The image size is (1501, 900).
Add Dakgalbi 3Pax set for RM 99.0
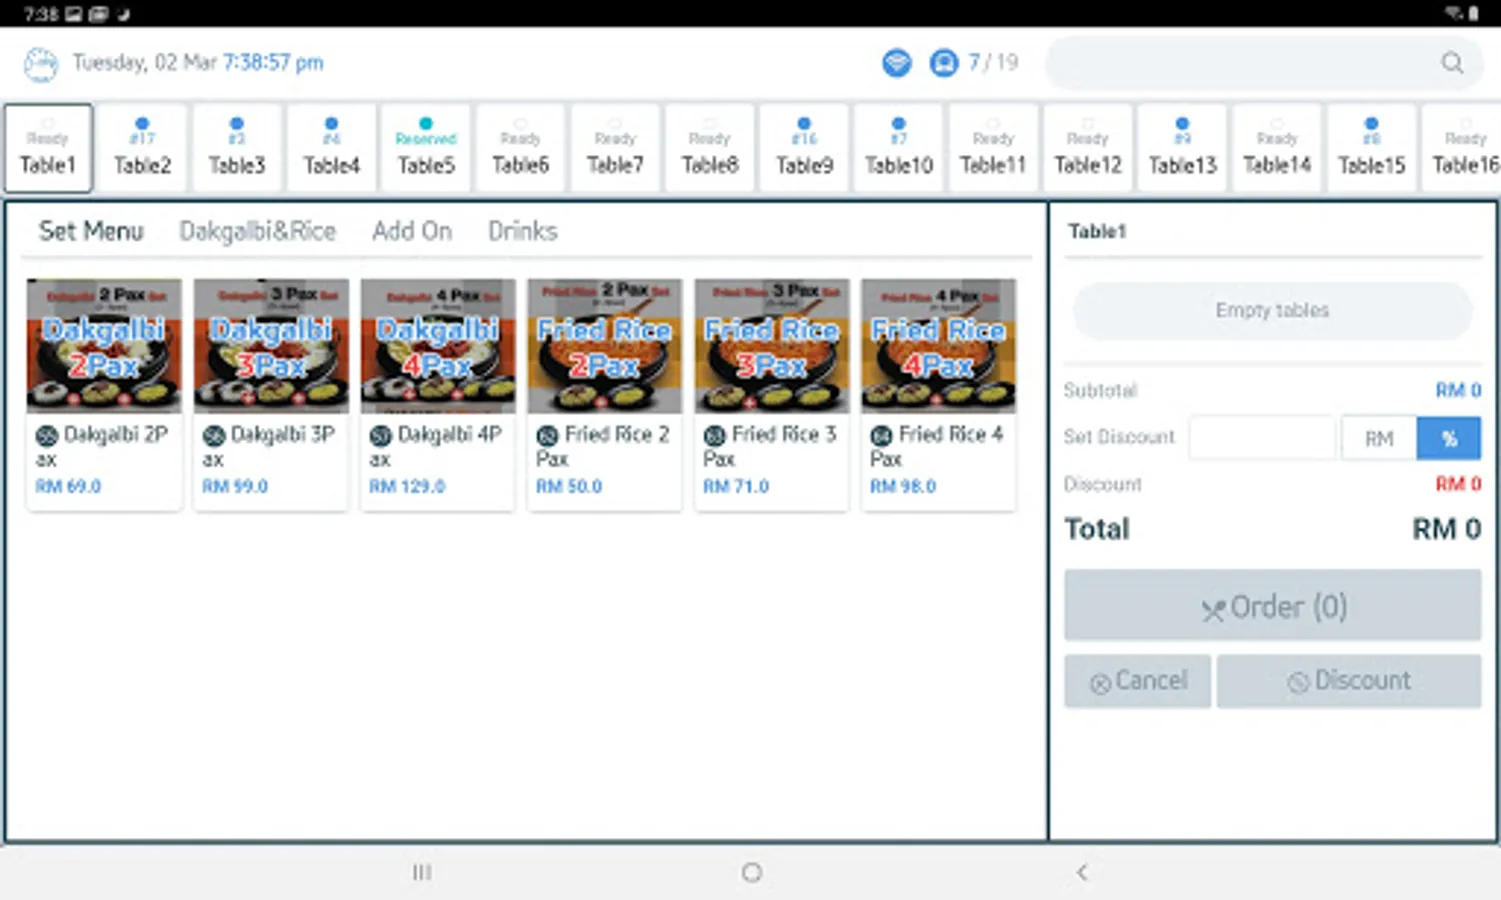click(271, 394)
